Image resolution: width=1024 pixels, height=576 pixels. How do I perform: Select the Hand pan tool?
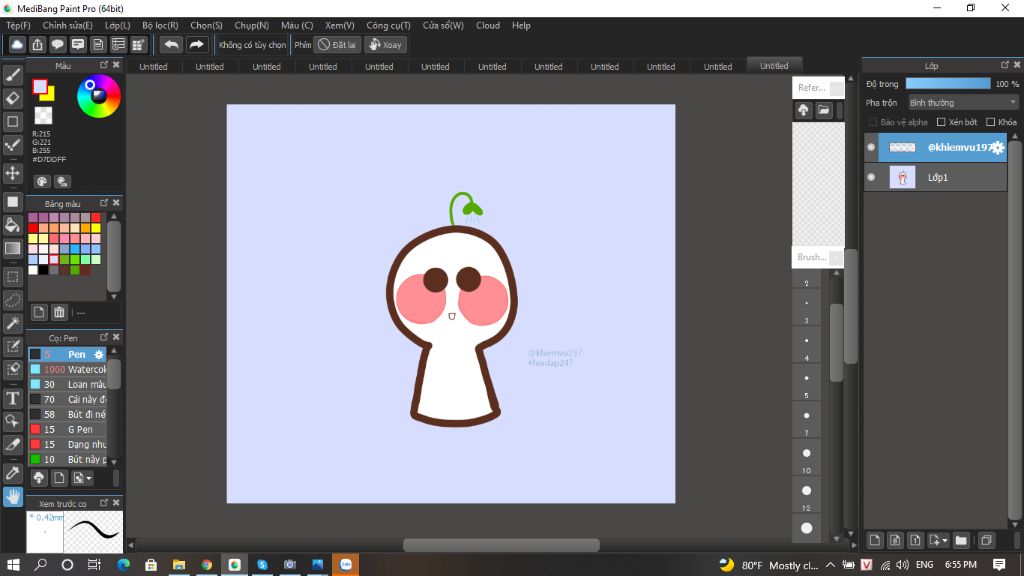[x=12, y=497]
